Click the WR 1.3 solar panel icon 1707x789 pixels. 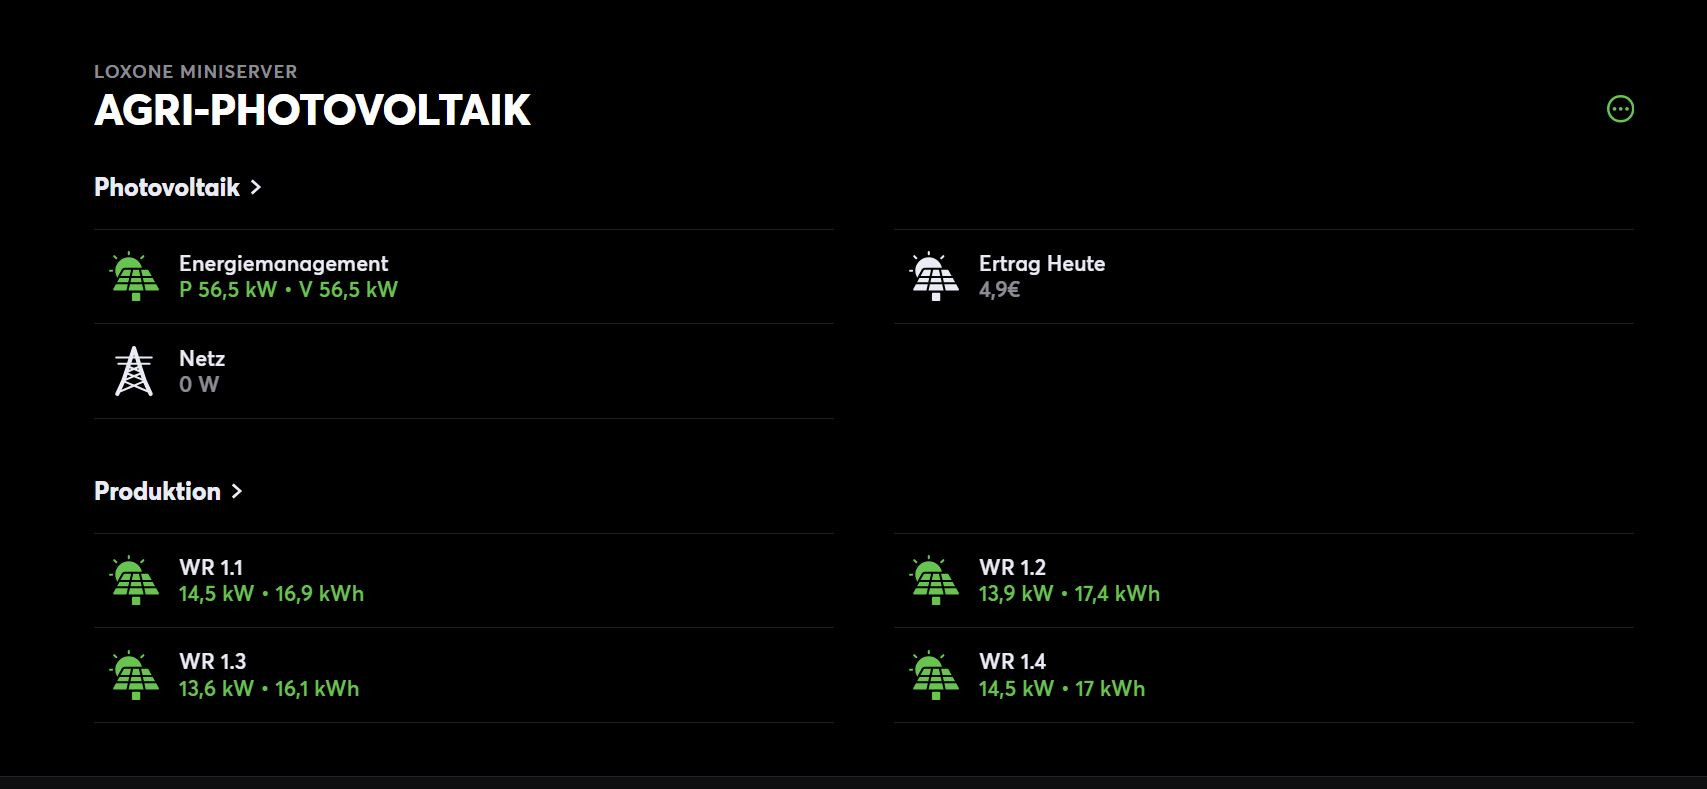[134, 675]
